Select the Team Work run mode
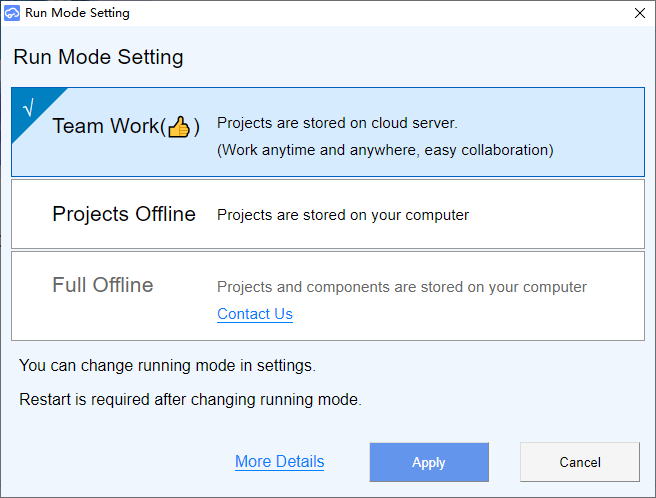Viewport: 656px width, 498px height. click(x=106, y=127)
